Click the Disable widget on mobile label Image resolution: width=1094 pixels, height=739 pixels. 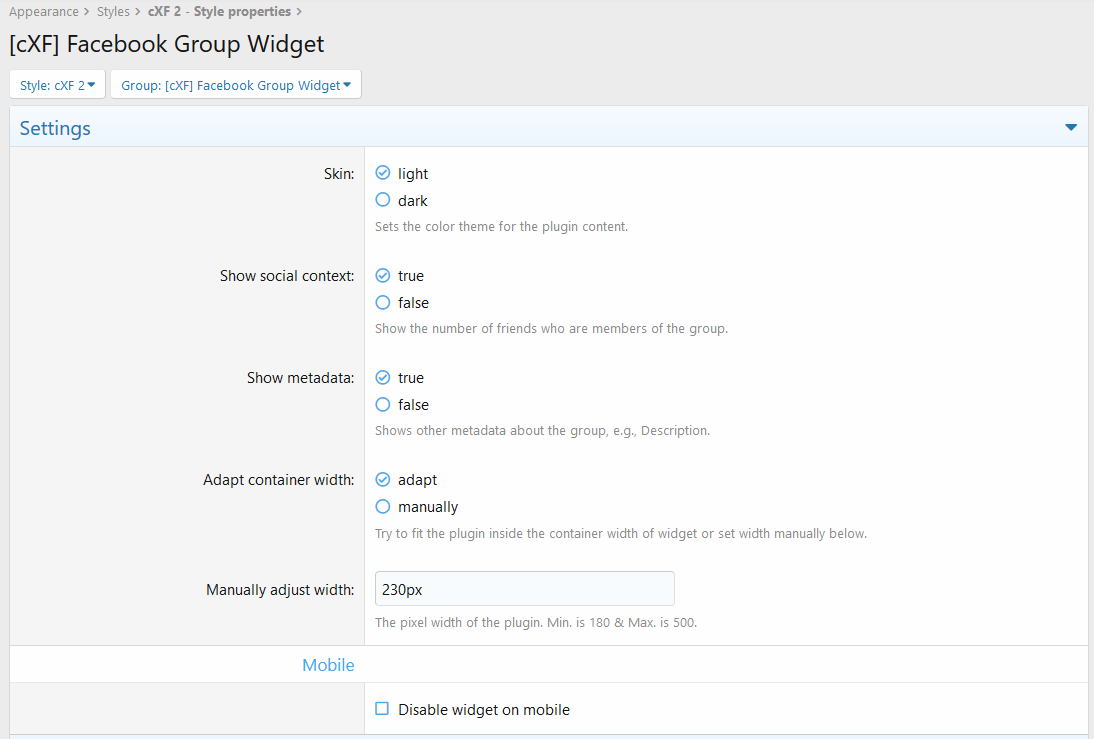tap(483, 710)
